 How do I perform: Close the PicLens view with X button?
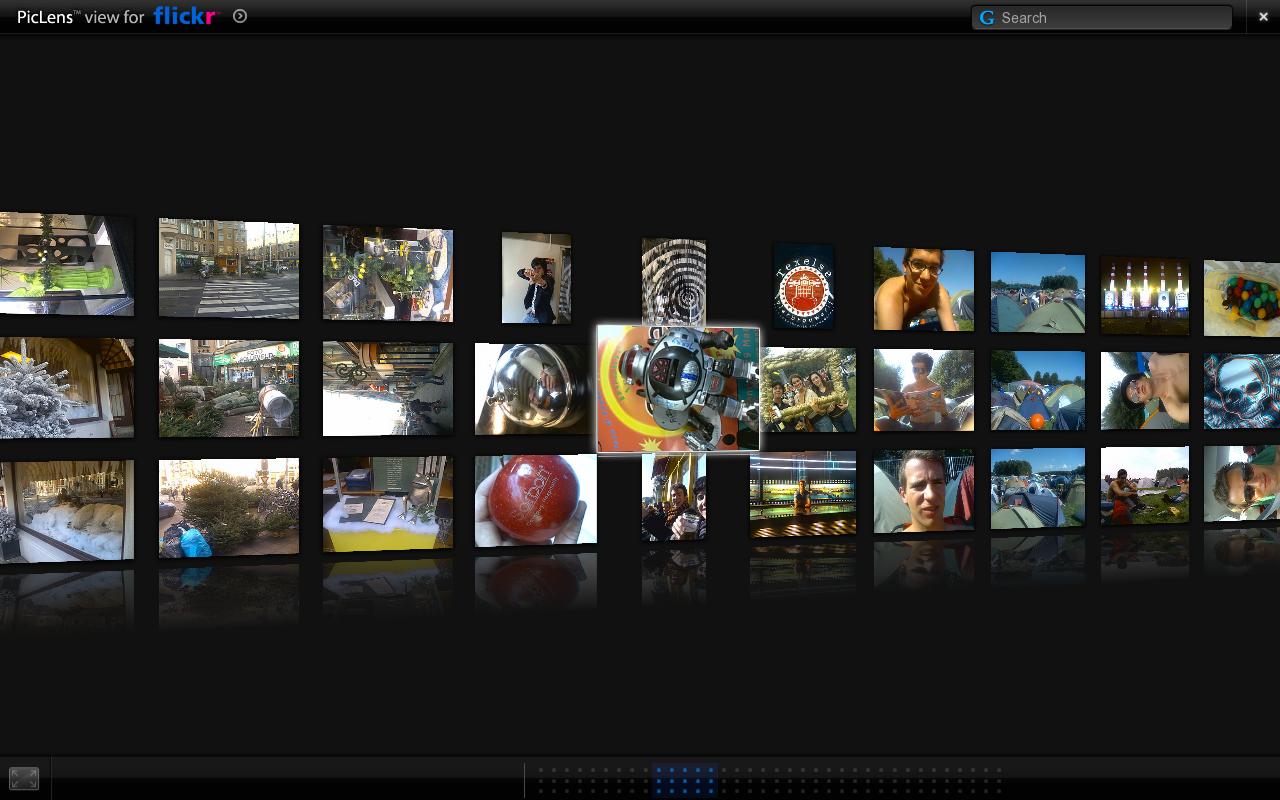(x=1263, y=17)
